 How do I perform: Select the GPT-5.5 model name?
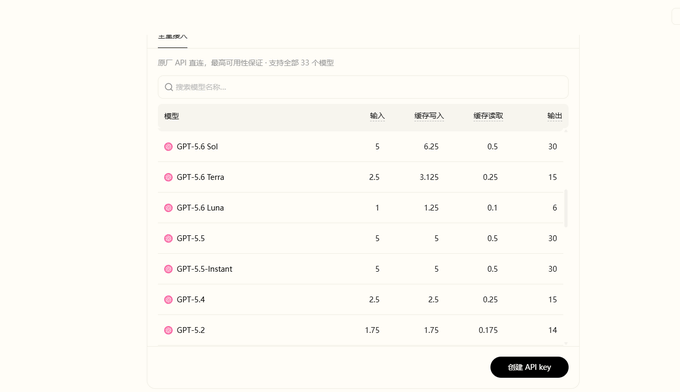pos(191,238)
